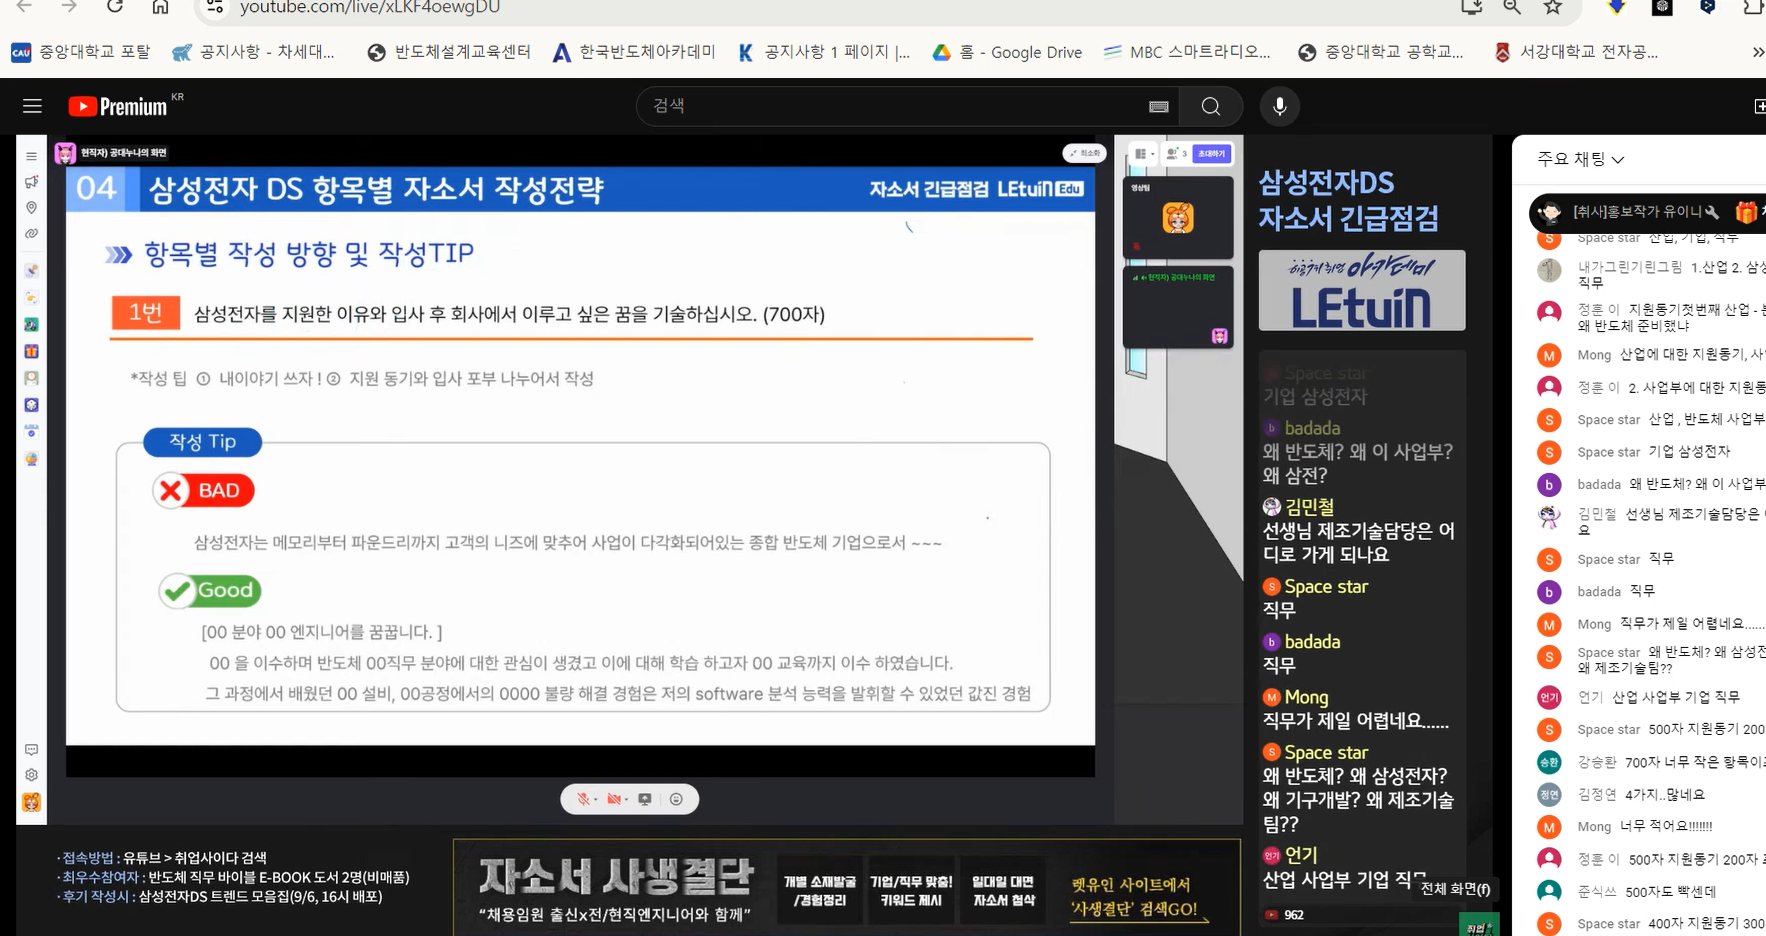Click into the YouTube 검색 search field
1766x936 pixels.
(x=890, y=106)
